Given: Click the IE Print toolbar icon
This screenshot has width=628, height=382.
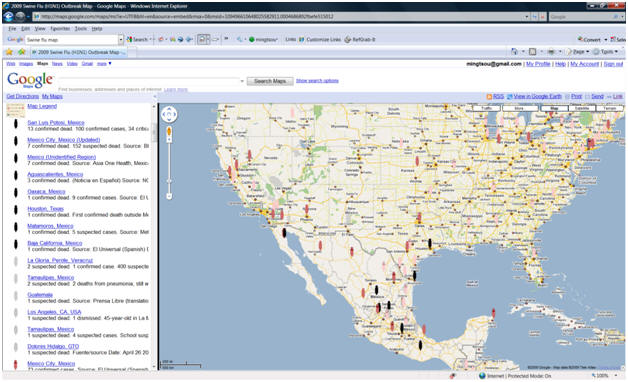Looking at the screenshot, I should tap(552, 52).
